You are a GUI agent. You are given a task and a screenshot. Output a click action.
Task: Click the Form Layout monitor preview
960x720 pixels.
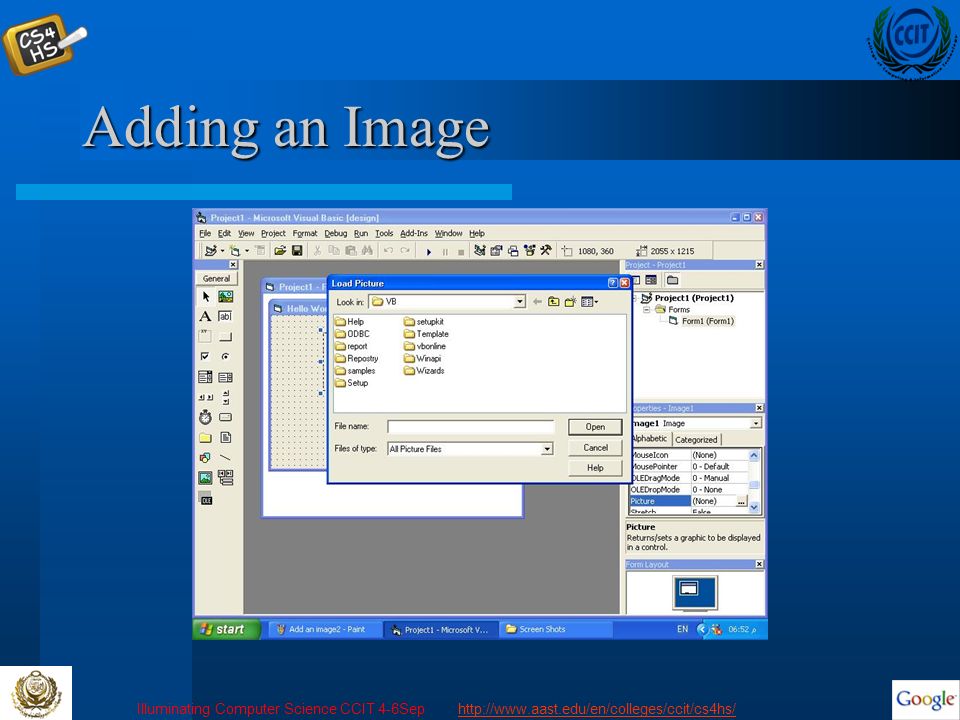click(x=695, y=593)
